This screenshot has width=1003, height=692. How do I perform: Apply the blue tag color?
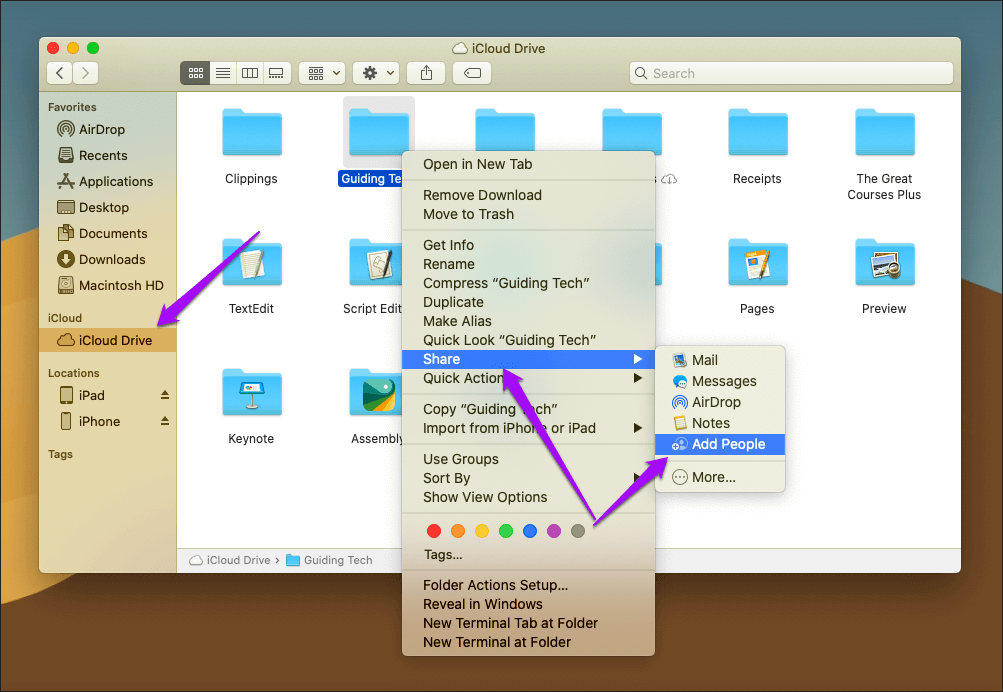(530, 531)
